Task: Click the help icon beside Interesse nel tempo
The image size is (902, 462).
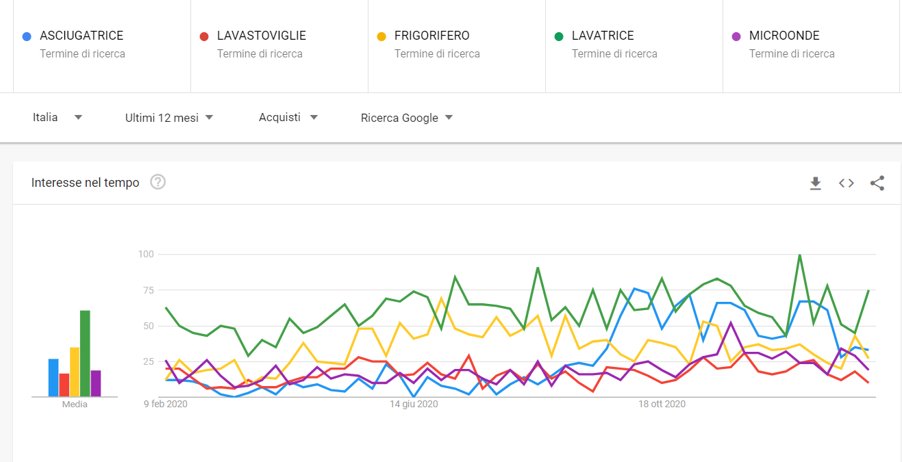Action: (x=157, y=182)
